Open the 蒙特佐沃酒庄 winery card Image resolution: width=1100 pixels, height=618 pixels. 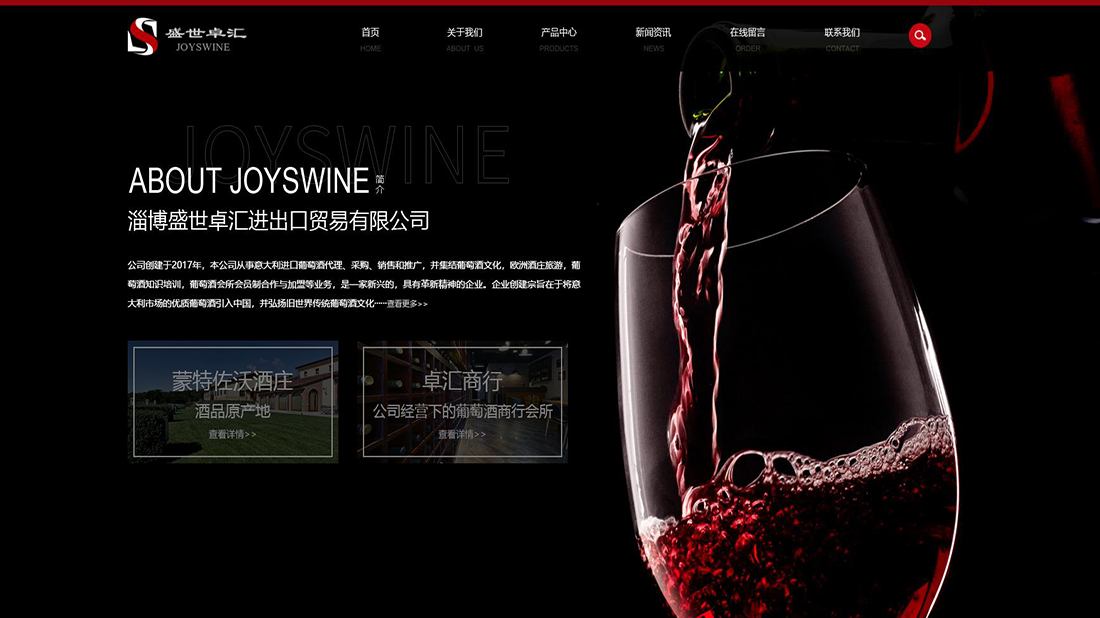(233, 402)
